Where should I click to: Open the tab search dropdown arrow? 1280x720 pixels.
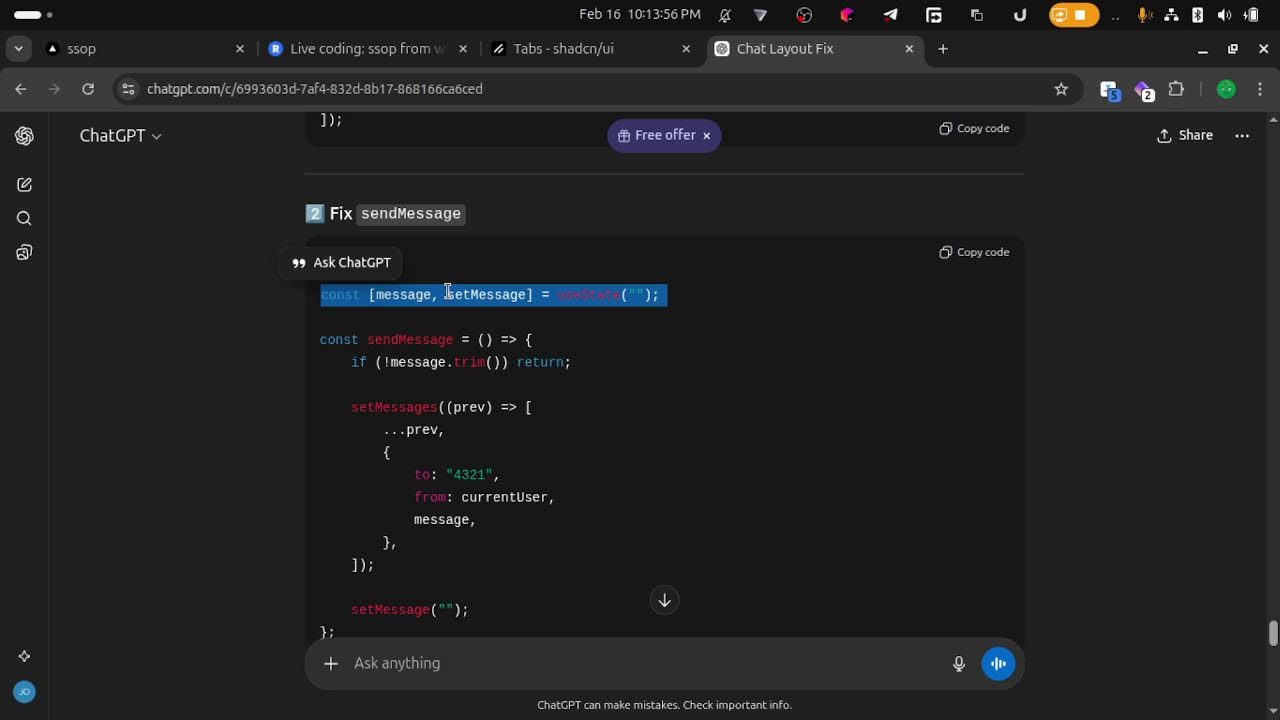18,49
